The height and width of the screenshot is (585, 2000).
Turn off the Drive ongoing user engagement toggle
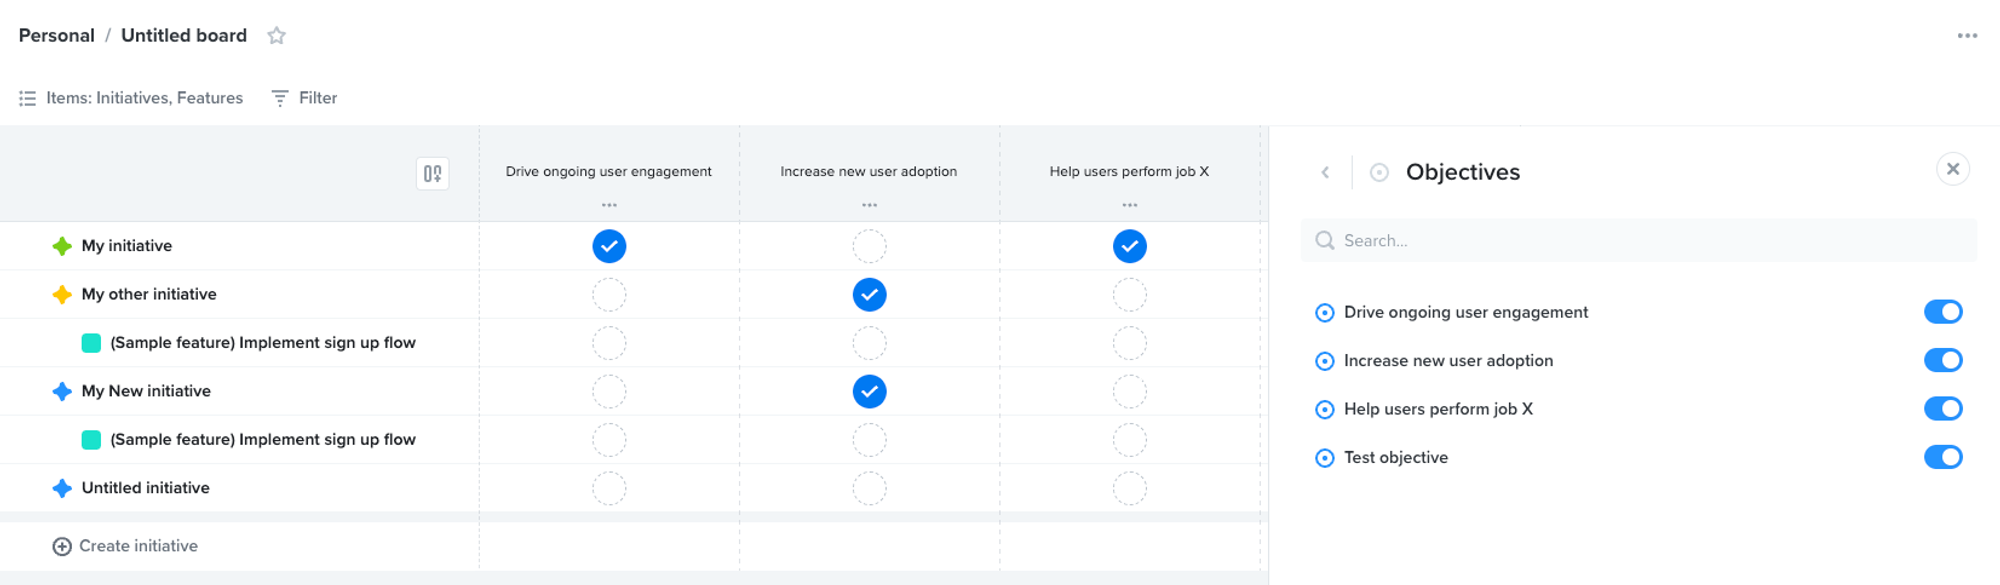tap(1941, 312)
